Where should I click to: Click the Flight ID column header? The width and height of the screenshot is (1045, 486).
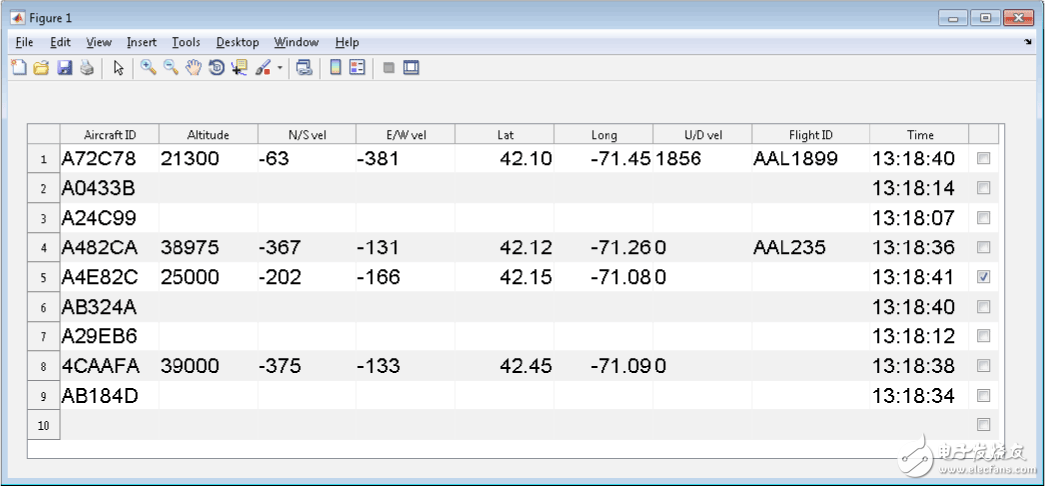pos(810,135)
